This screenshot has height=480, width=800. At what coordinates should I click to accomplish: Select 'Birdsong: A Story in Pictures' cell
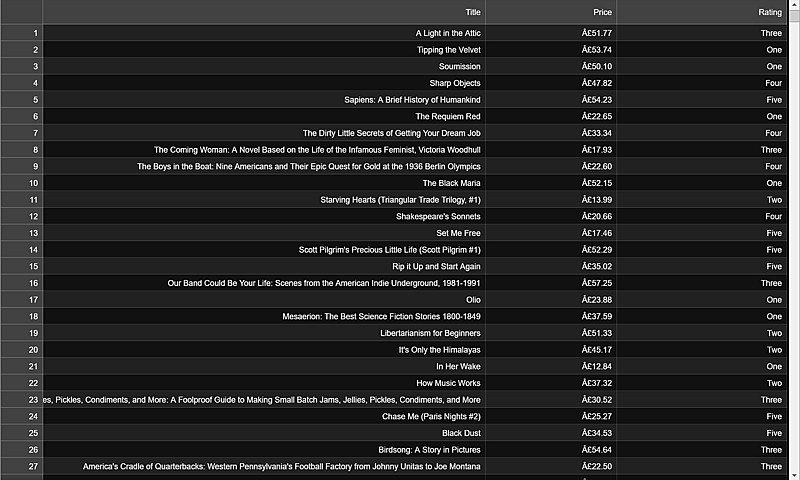coord(264,450)
